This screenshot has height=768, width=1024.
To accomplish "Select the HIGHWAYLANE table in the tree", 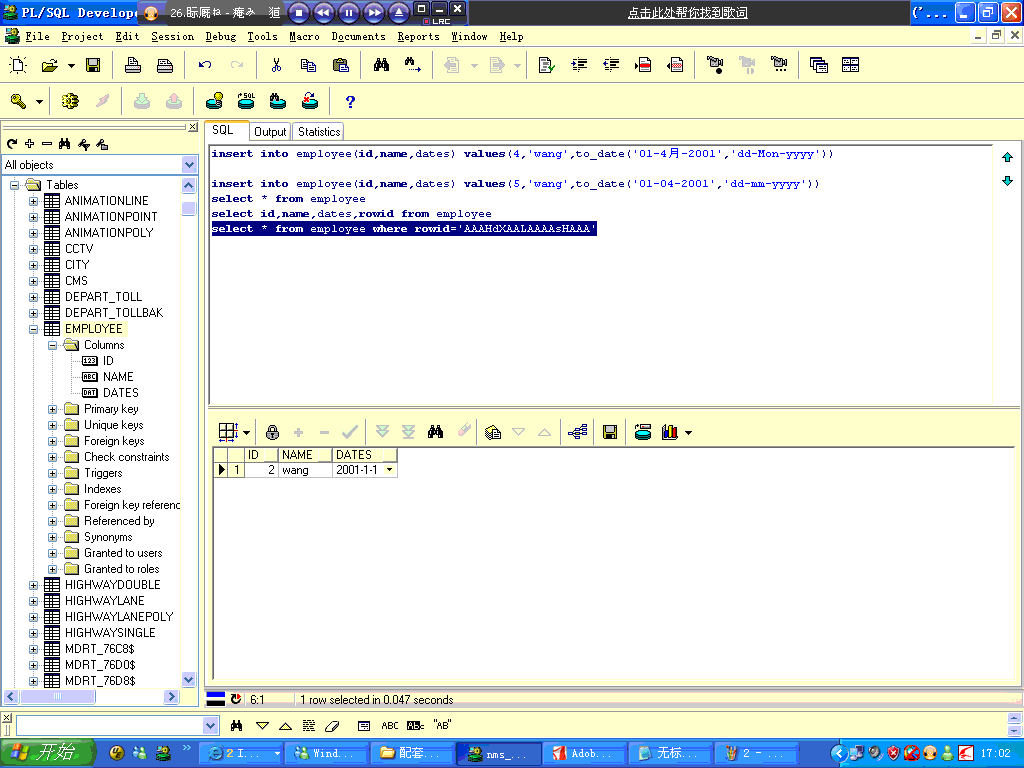I will (104, 601).
